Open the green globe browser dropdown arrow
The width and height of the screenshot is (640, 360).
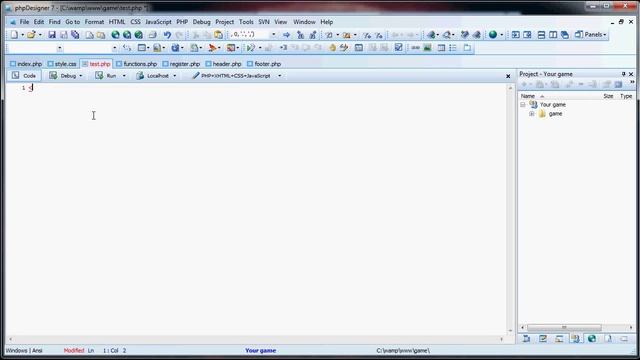pos(502,35)
